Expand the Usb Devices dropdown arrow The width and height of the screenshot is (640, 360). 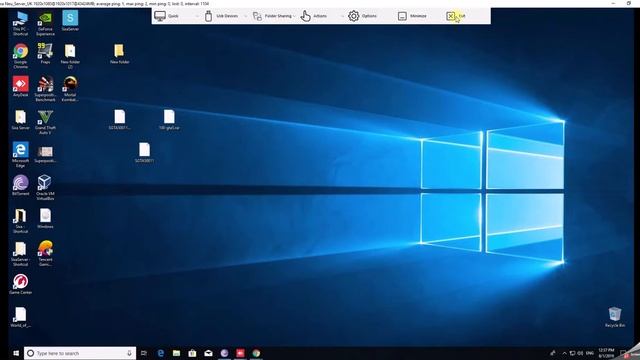pos(245,16)
